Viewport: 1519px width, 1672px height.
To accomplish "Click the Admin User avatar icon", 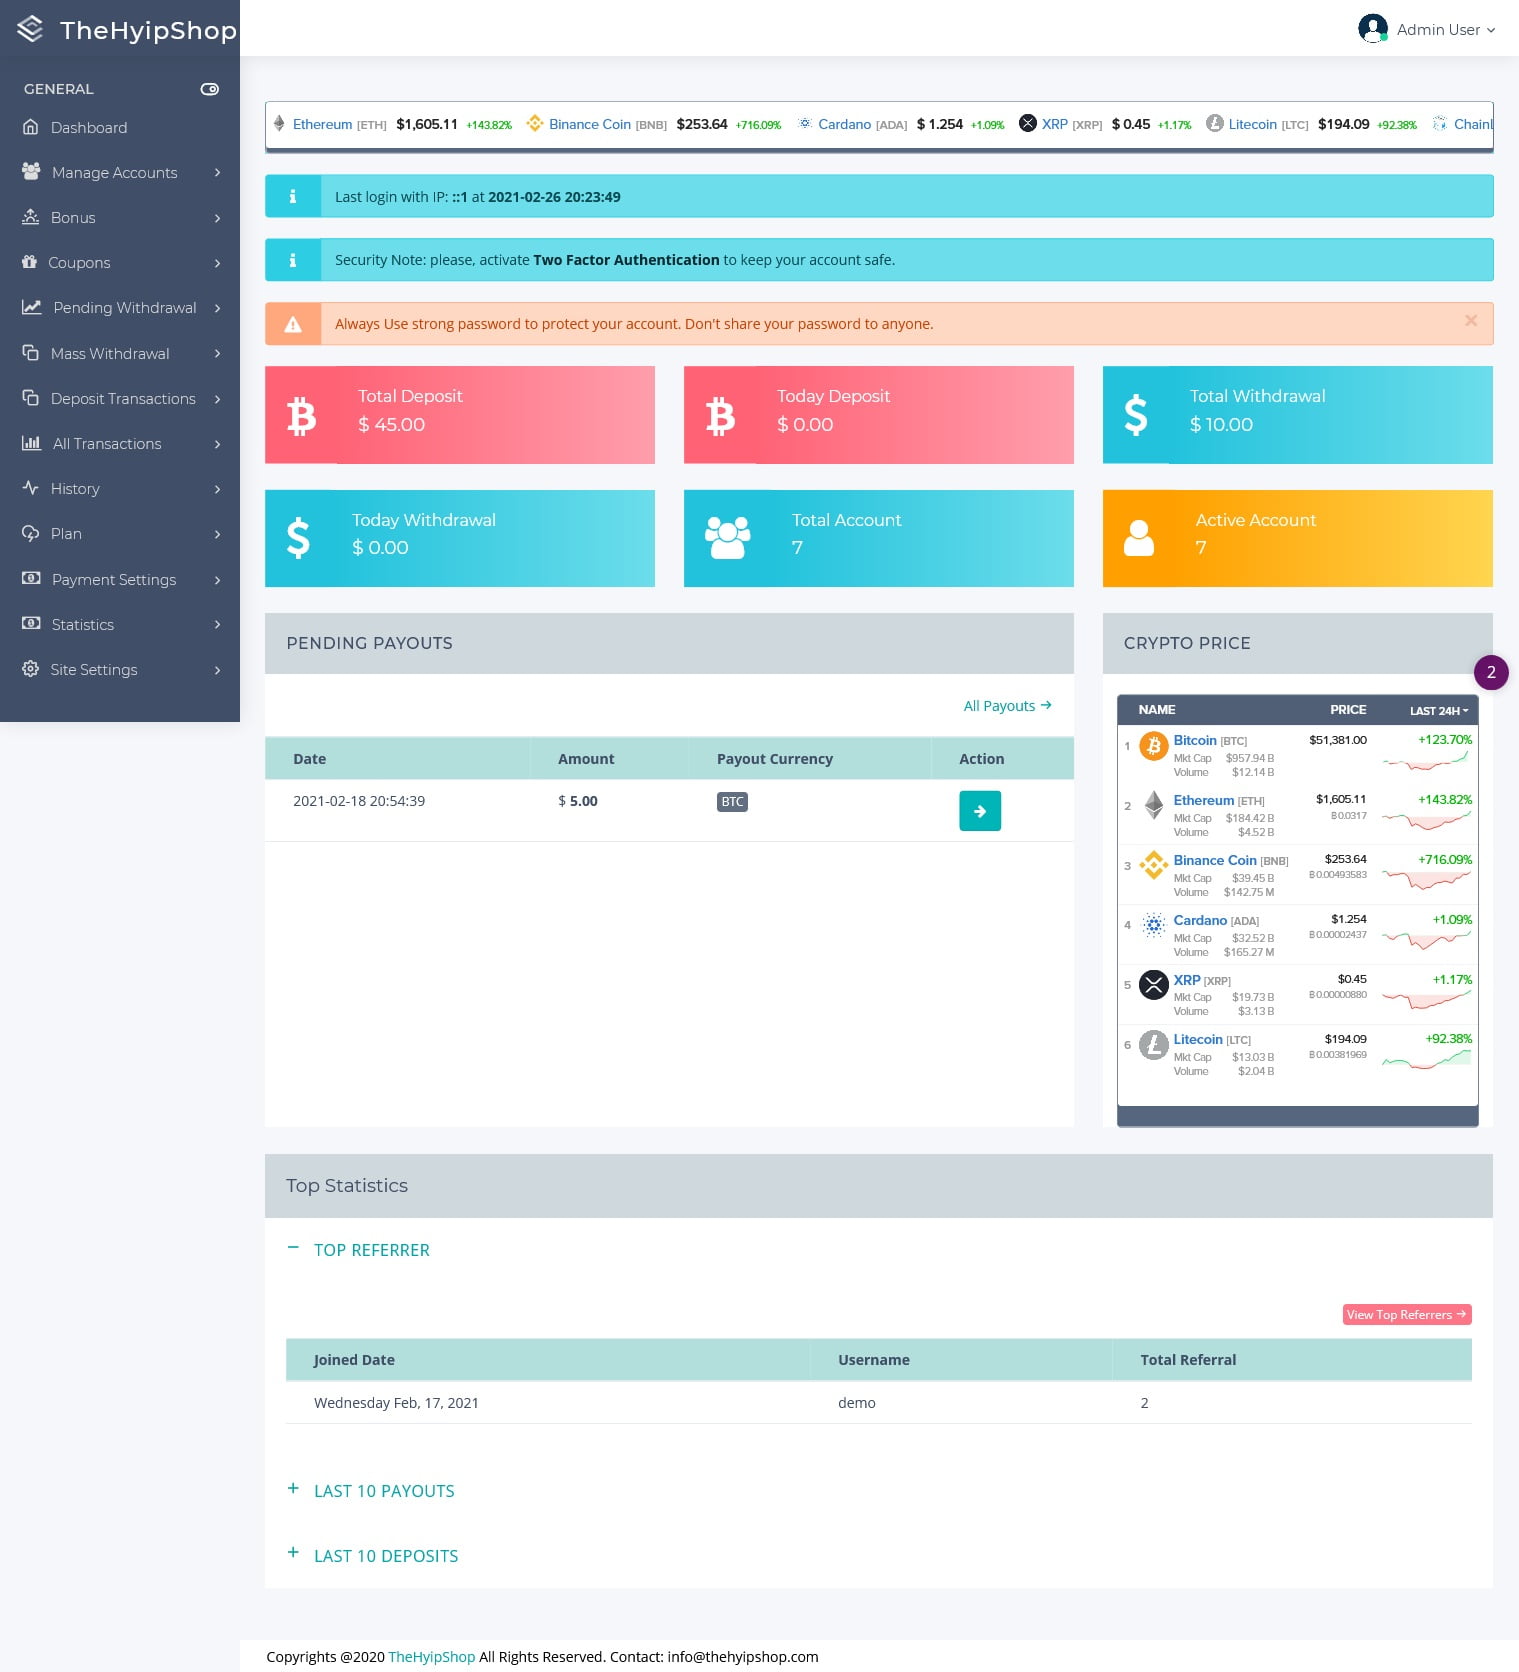I will tap(1373, 28).
